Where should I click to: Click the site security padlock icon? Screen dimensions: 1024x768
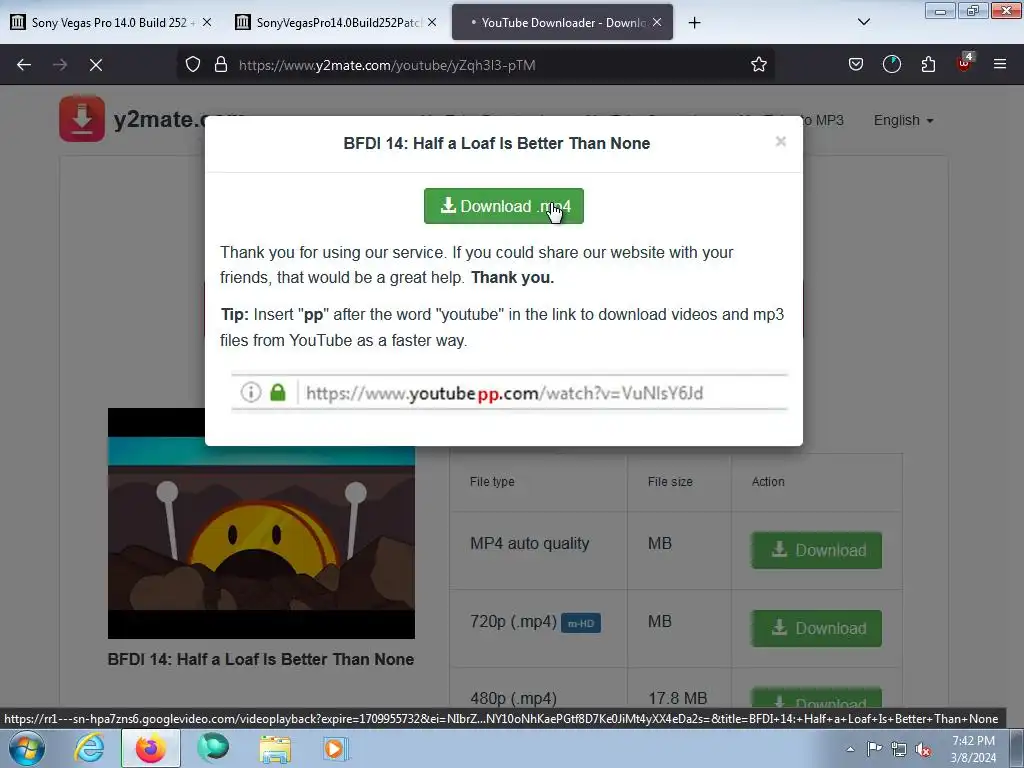click(221, 65)
